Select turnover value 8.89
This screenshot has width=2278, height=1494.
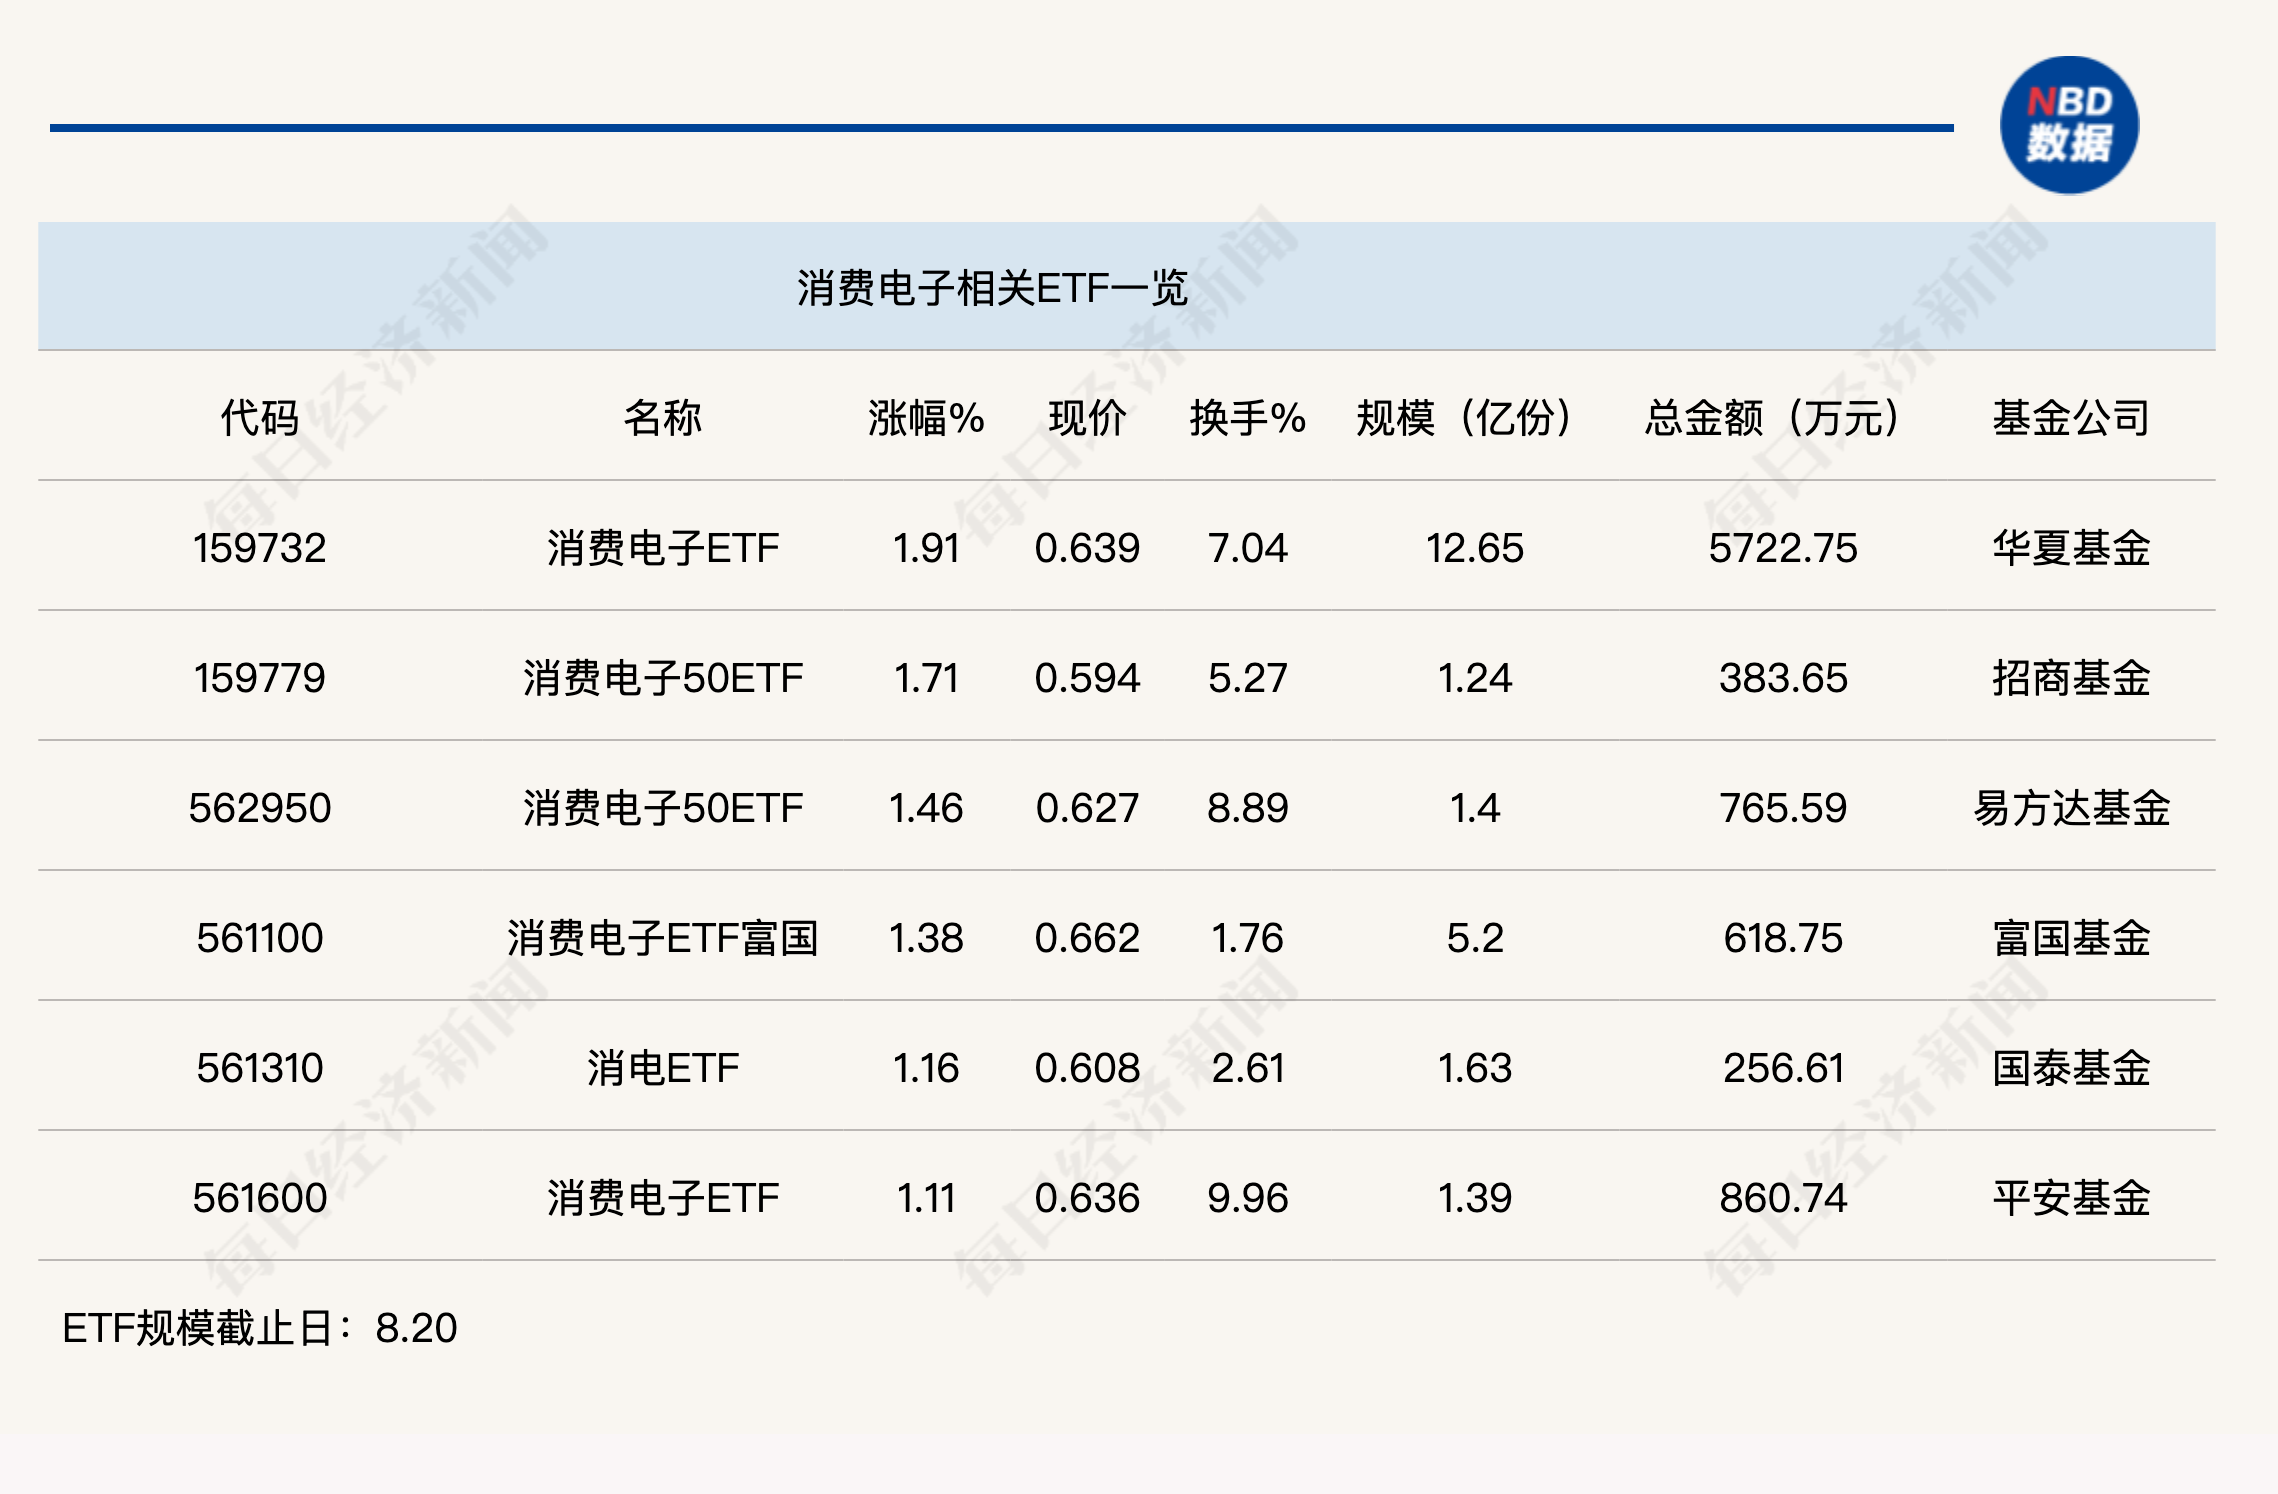(x=1248, y=808)
